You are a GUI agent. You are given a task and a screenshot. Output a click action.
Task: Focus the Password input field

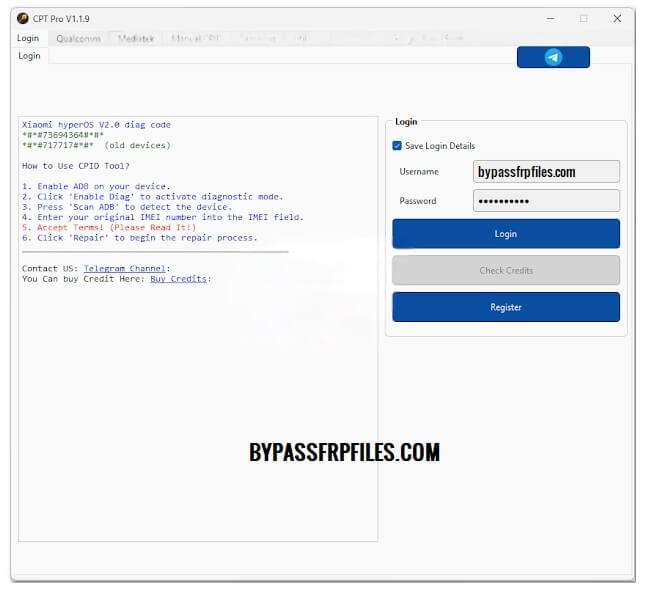point(546,201)
